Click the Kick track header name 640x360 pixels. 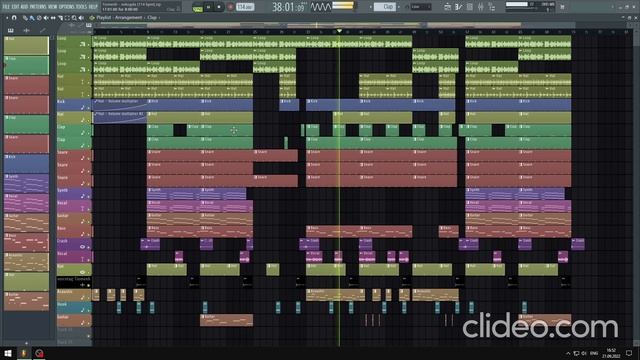(x=61, y=102)
